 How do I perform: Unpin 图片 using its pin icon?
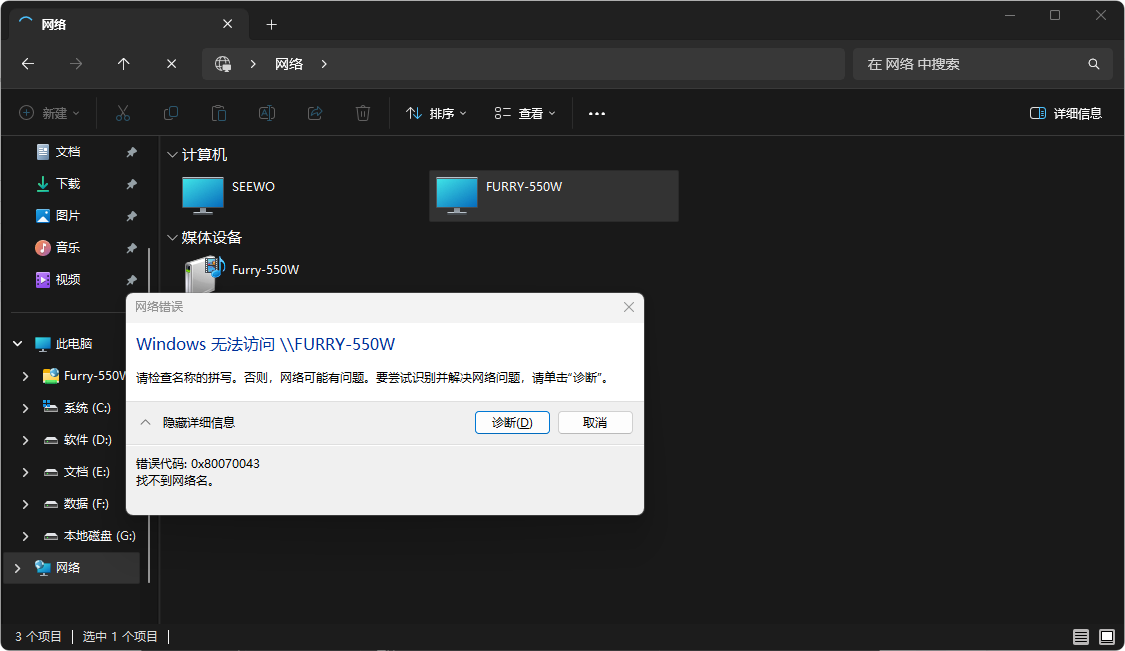131,216
